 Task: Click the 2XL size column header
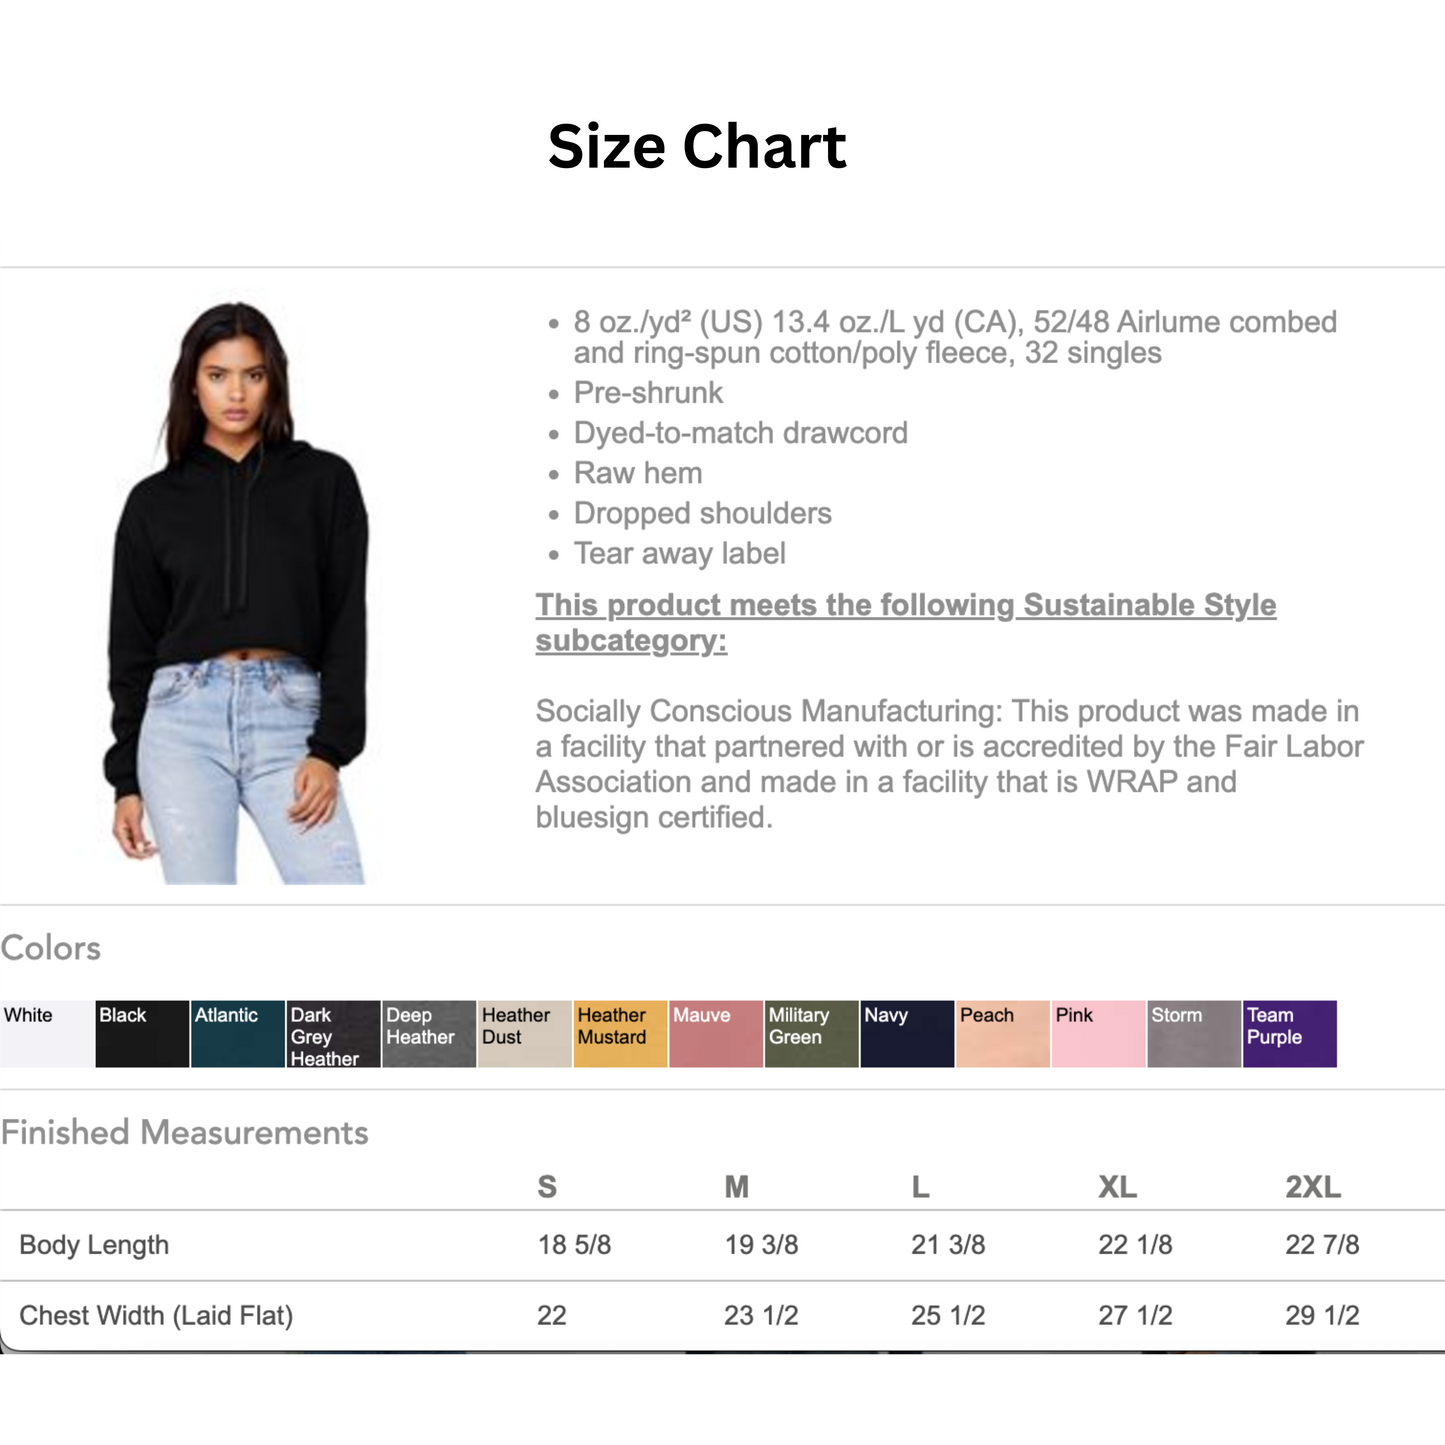point(1312,1187)
